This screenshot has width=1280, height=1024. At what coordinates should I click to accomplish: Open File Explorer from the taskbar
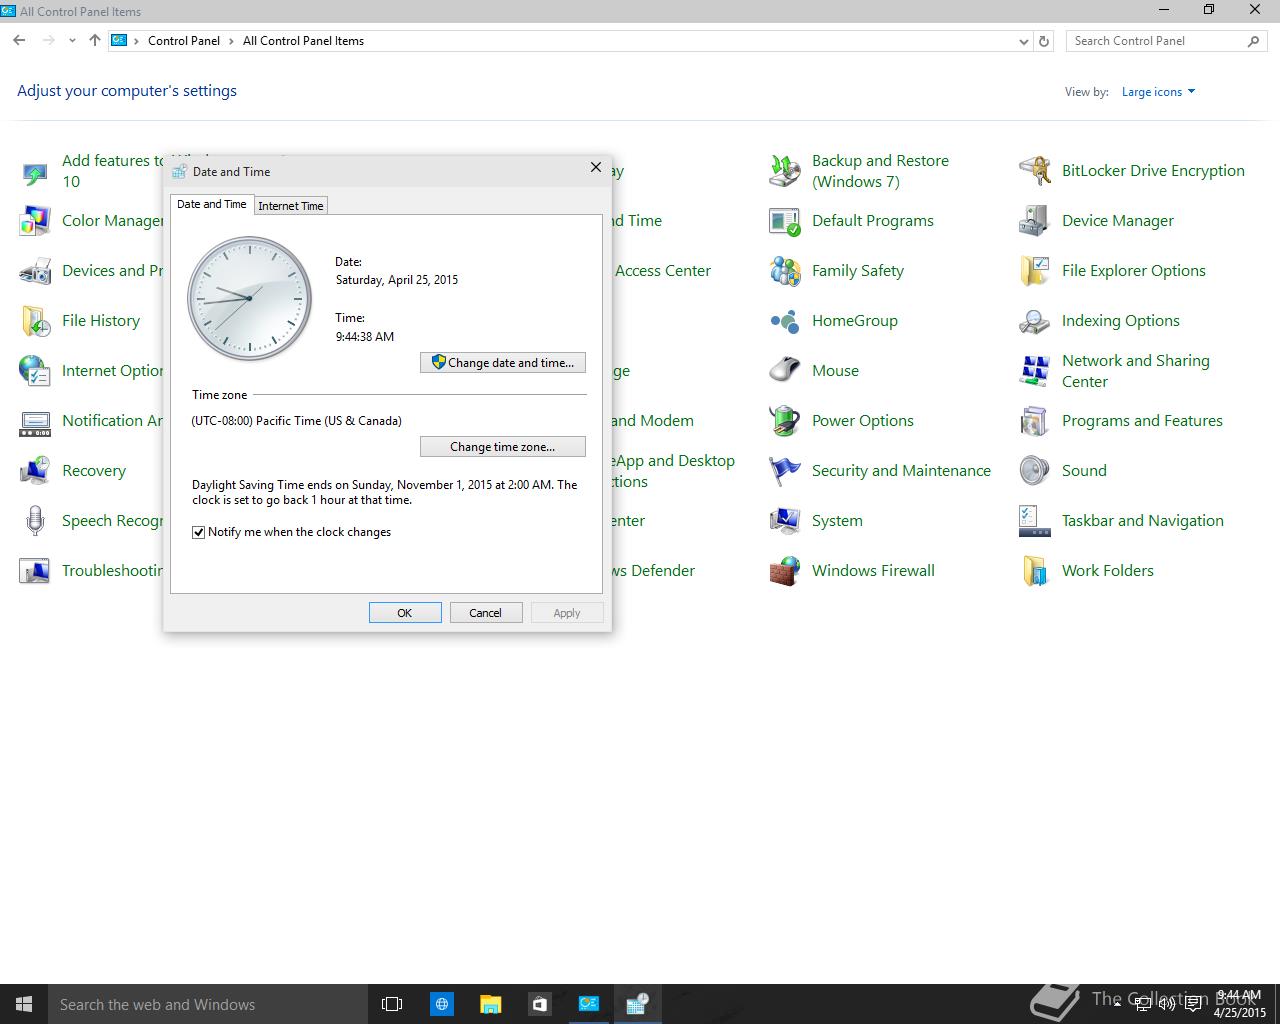point(490,1004)
